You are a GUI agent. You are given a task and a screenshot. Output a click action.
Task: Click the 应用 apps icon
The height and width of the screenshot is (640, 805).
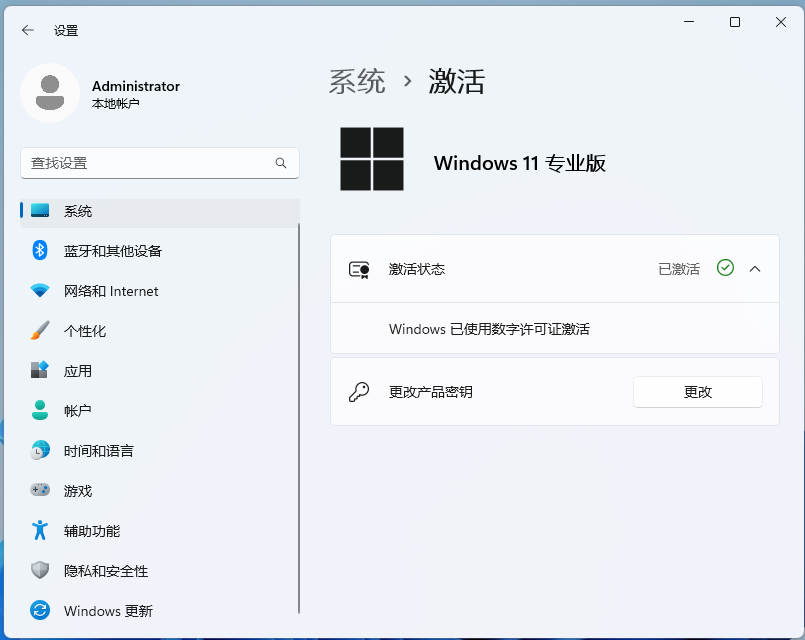pos(40,370)
